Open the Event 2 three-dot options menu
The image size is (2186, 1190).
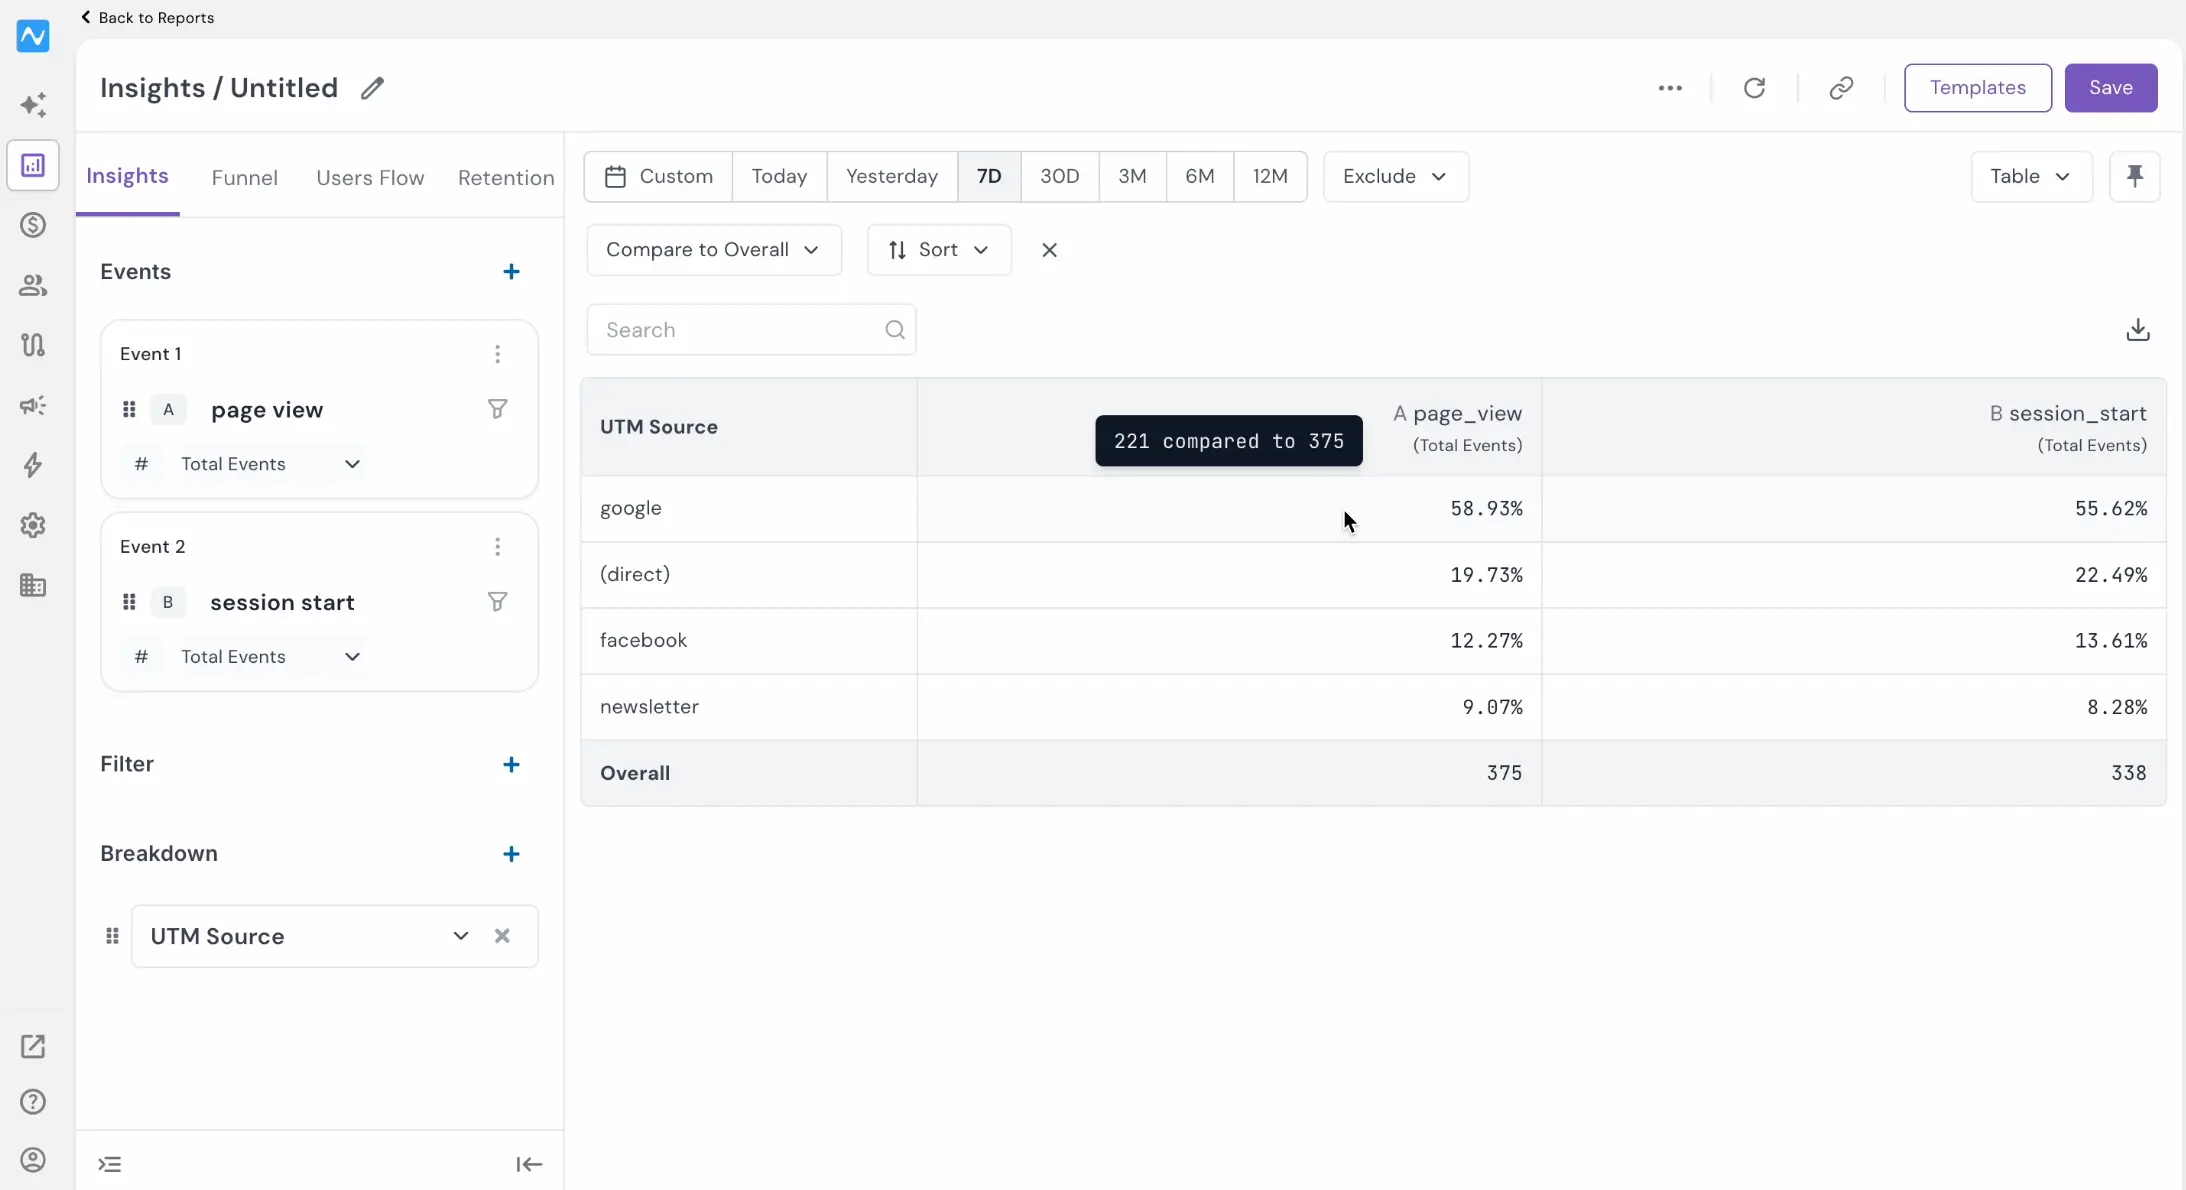pos(497,547)
